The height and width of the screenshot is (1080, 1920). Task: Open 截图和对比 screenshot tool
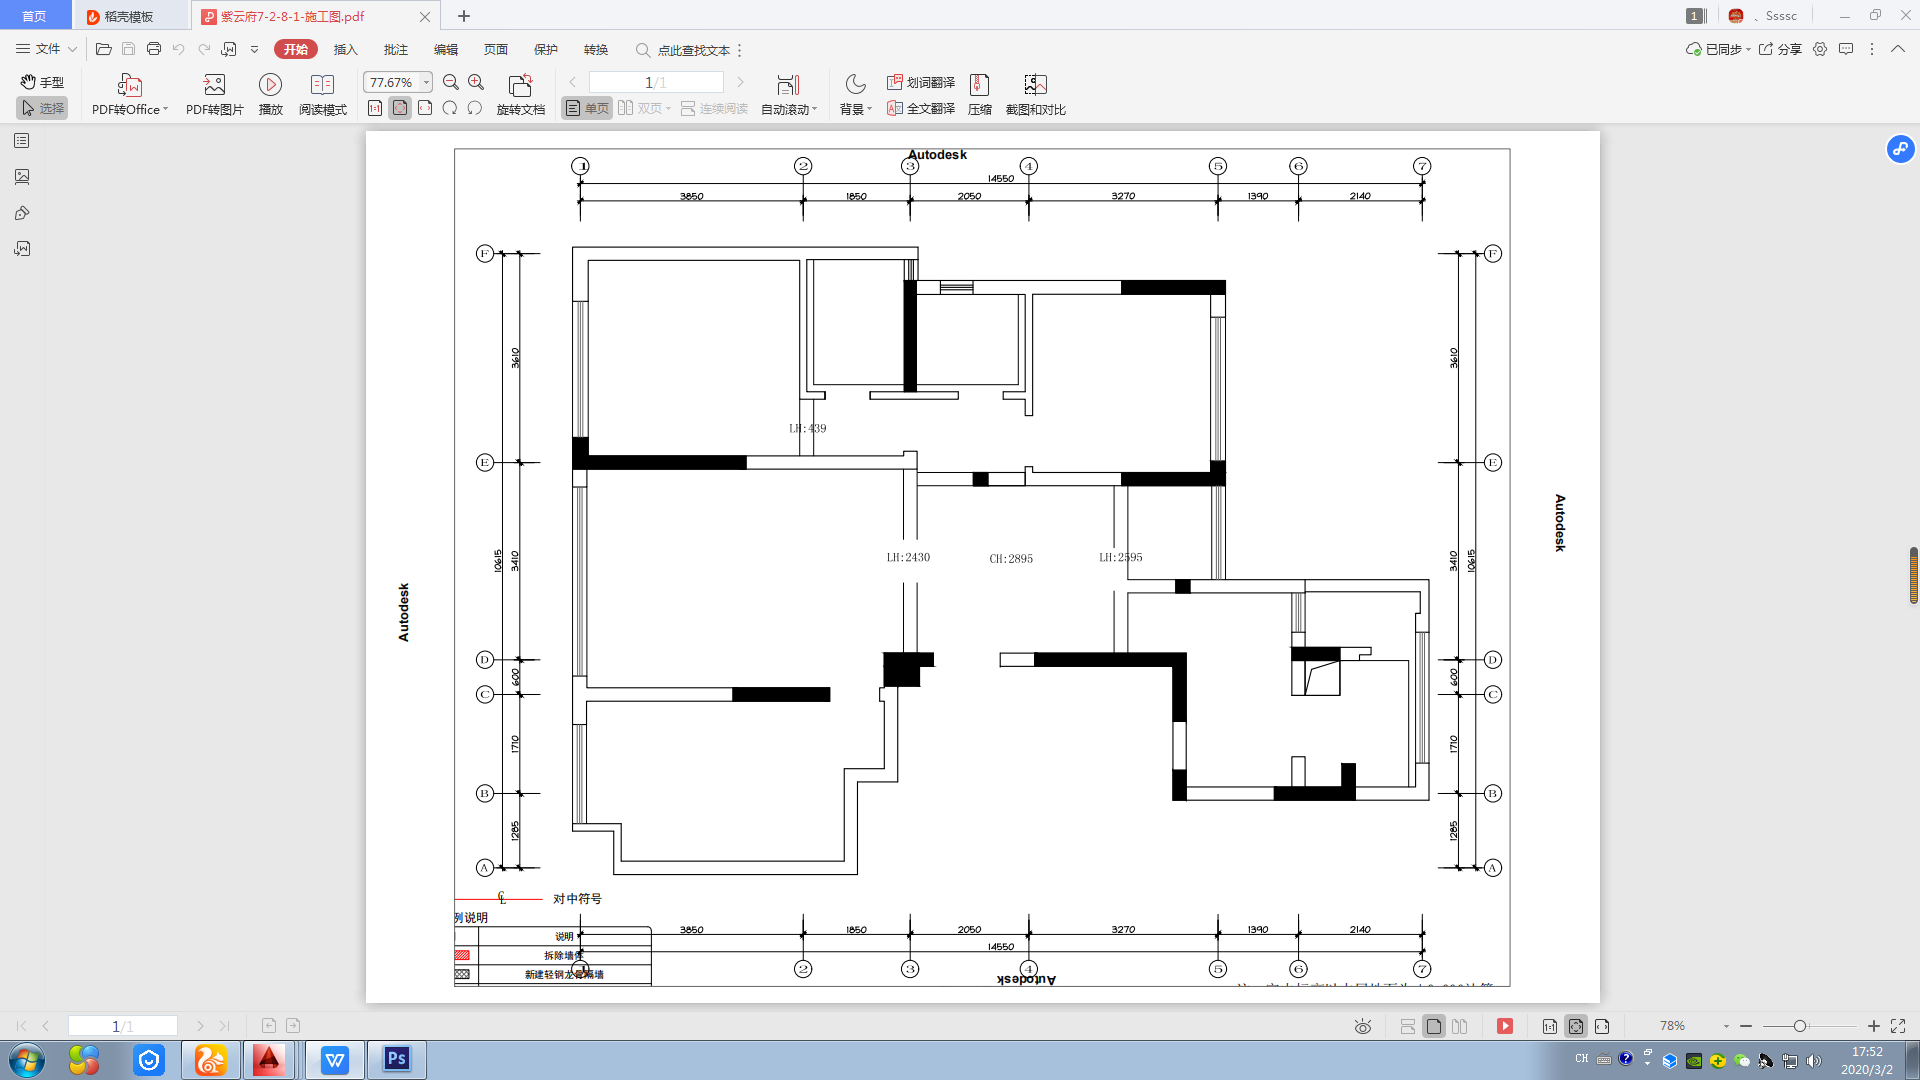click(1035, 85)
